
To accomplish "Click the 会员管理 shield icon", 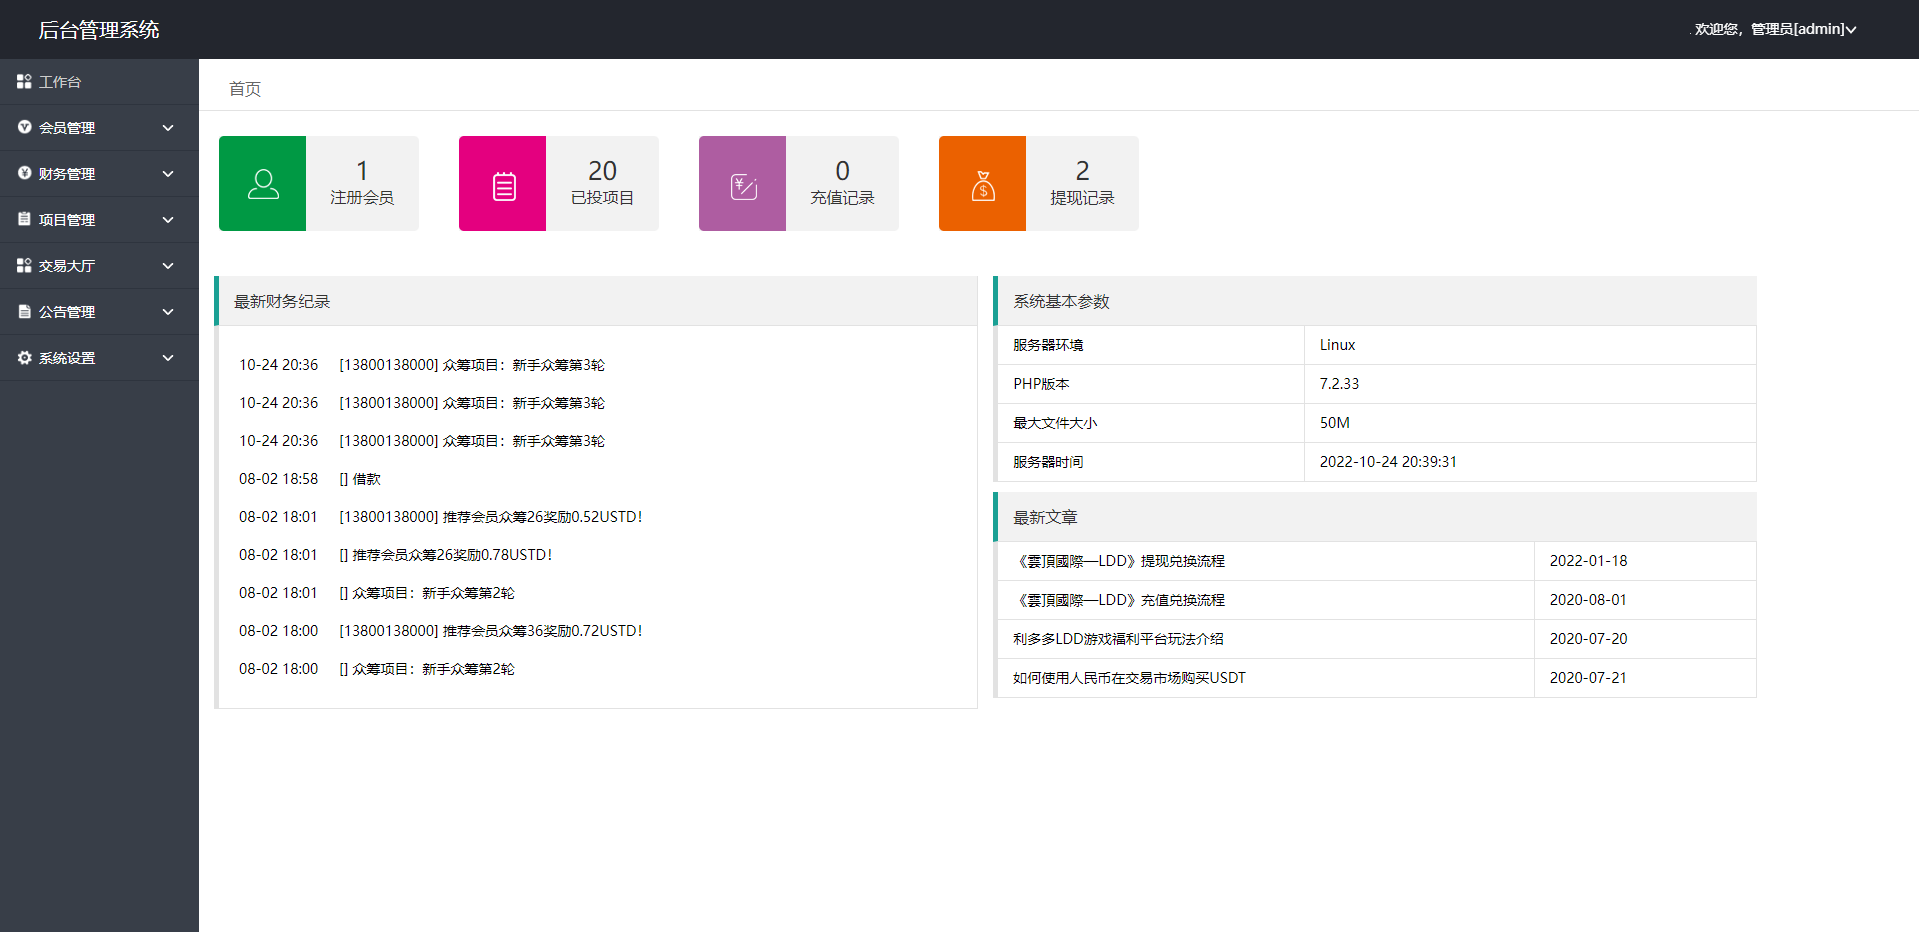I will tap(24, 127).
